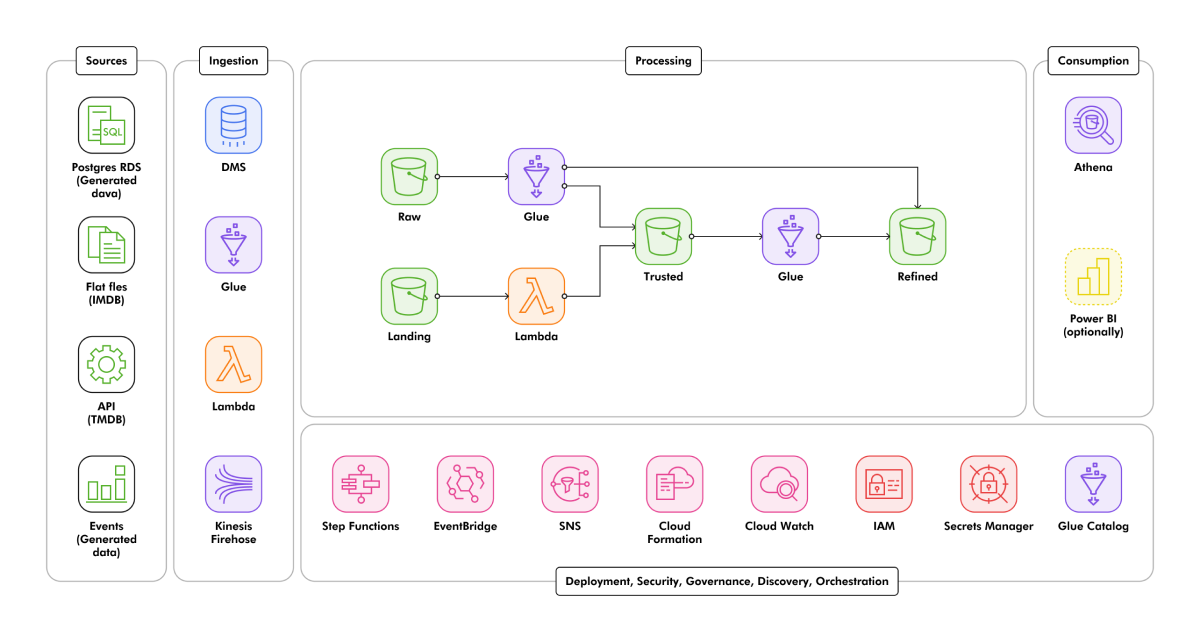Image resolution: width=1200 pixels, height=642 pixels.
Task: Click the Power BI icon
Action: tap(1093, 277)
